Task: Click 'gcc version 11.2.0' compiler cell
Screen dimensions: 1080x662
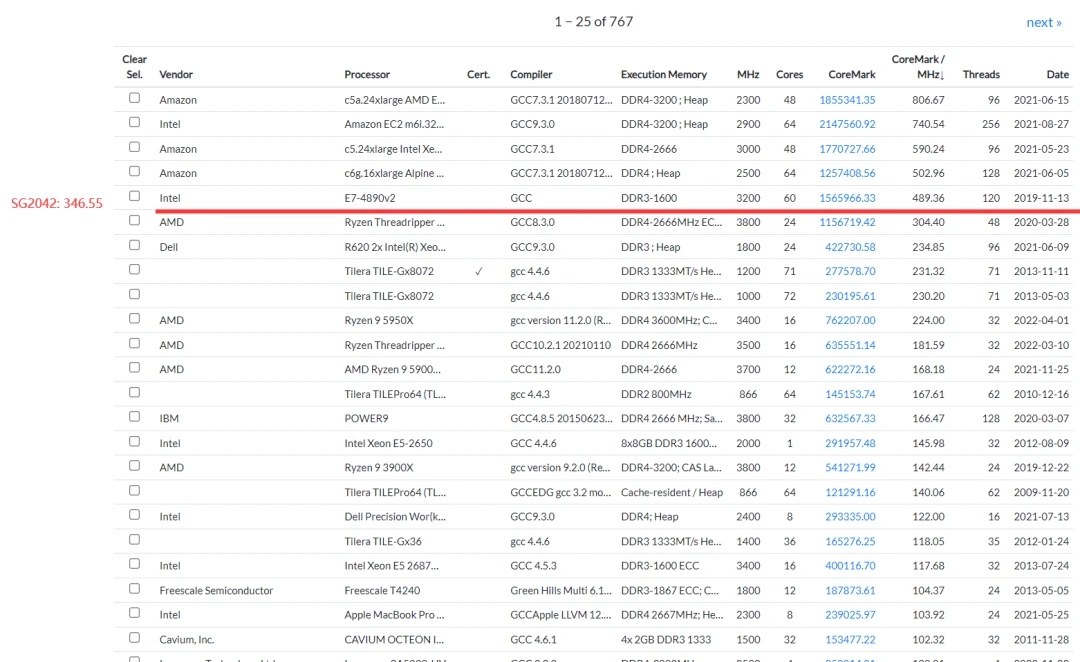Action: 561,320
